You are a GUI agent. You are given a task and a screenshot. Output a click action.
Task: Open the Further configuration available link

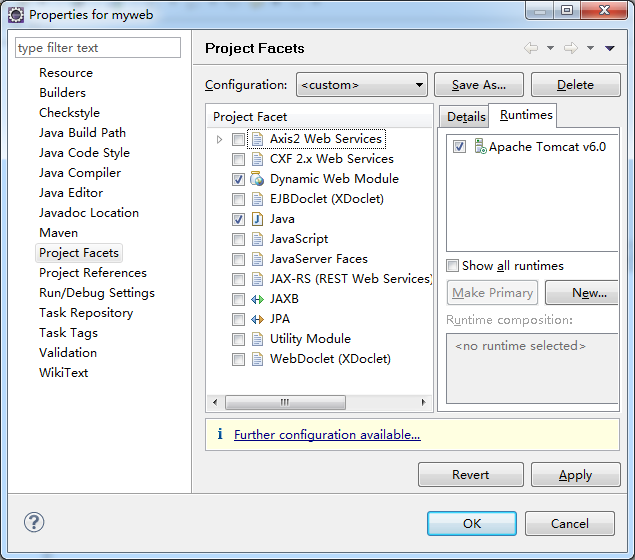(327, 434)
